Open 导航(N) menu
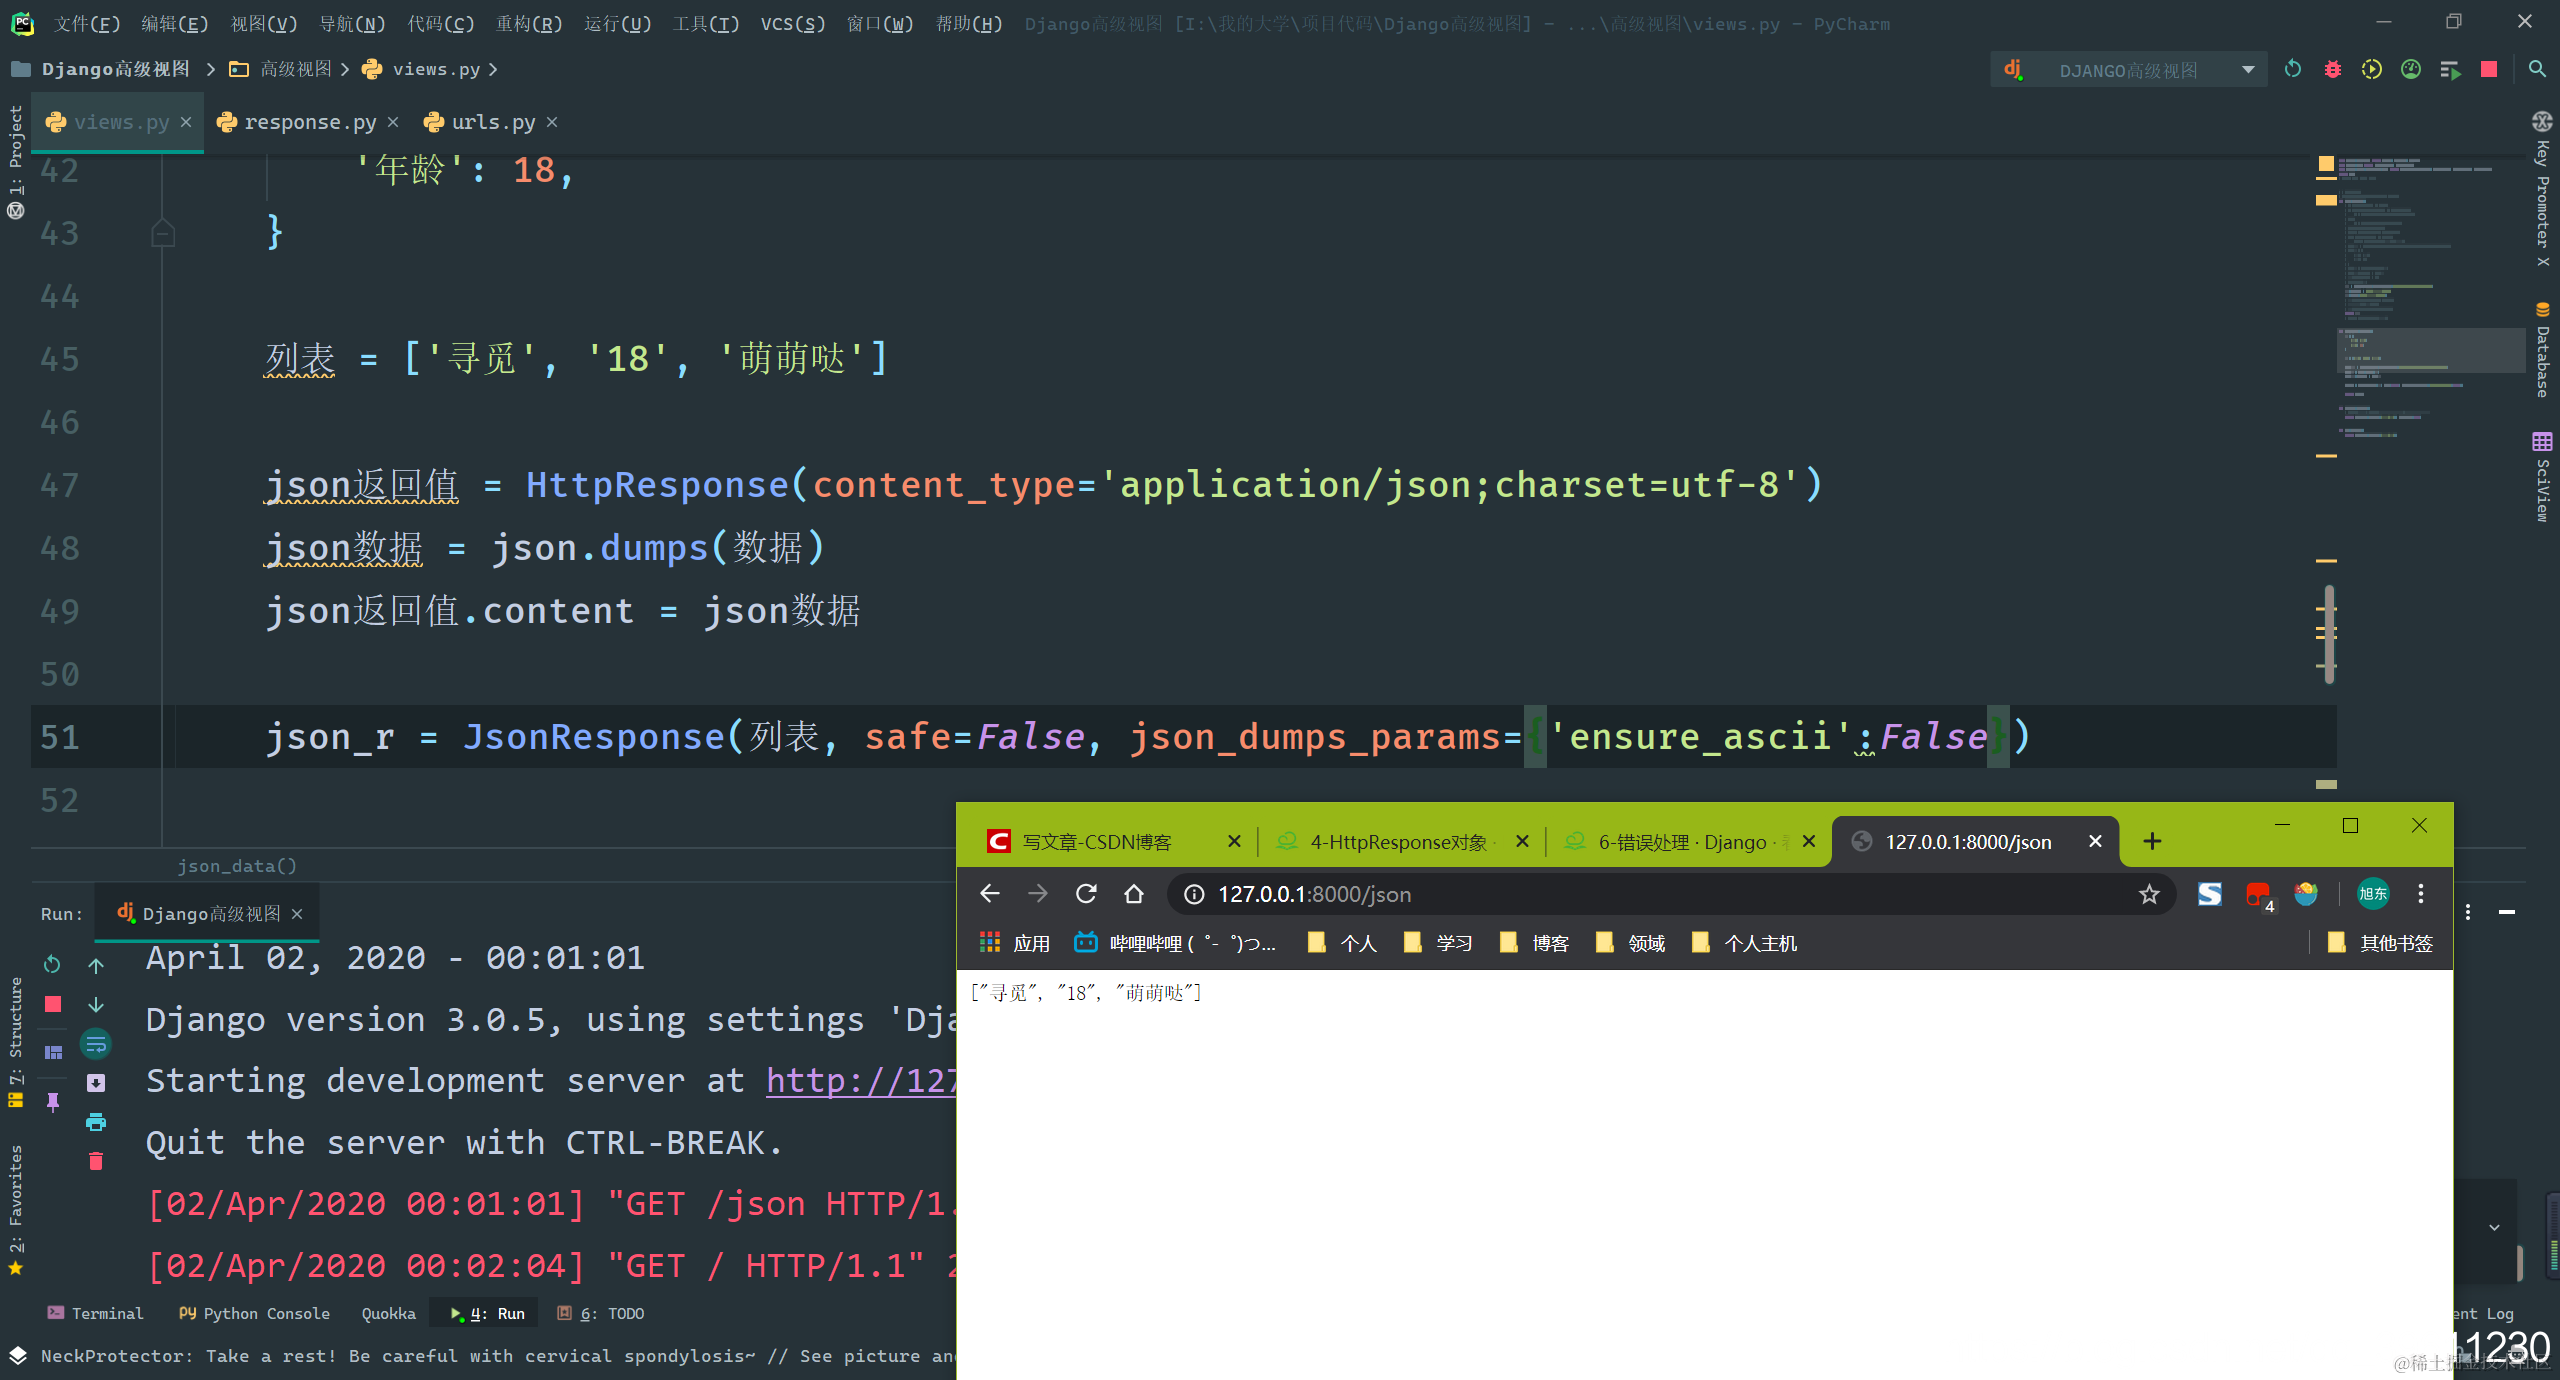Image resolution: width=2560 pixels, height=1380 pixels. pos(352,23)
